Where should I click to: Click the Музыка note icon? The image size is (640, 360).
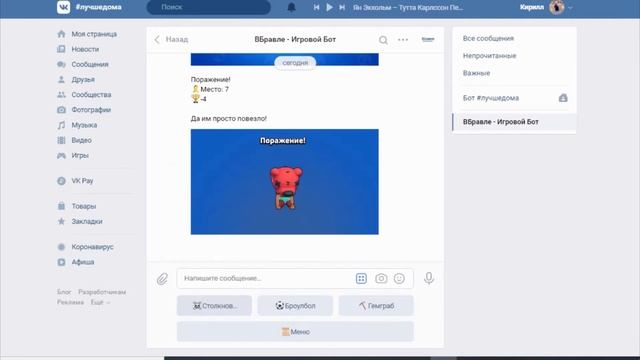pyautogui.click(x=61, y=125)
